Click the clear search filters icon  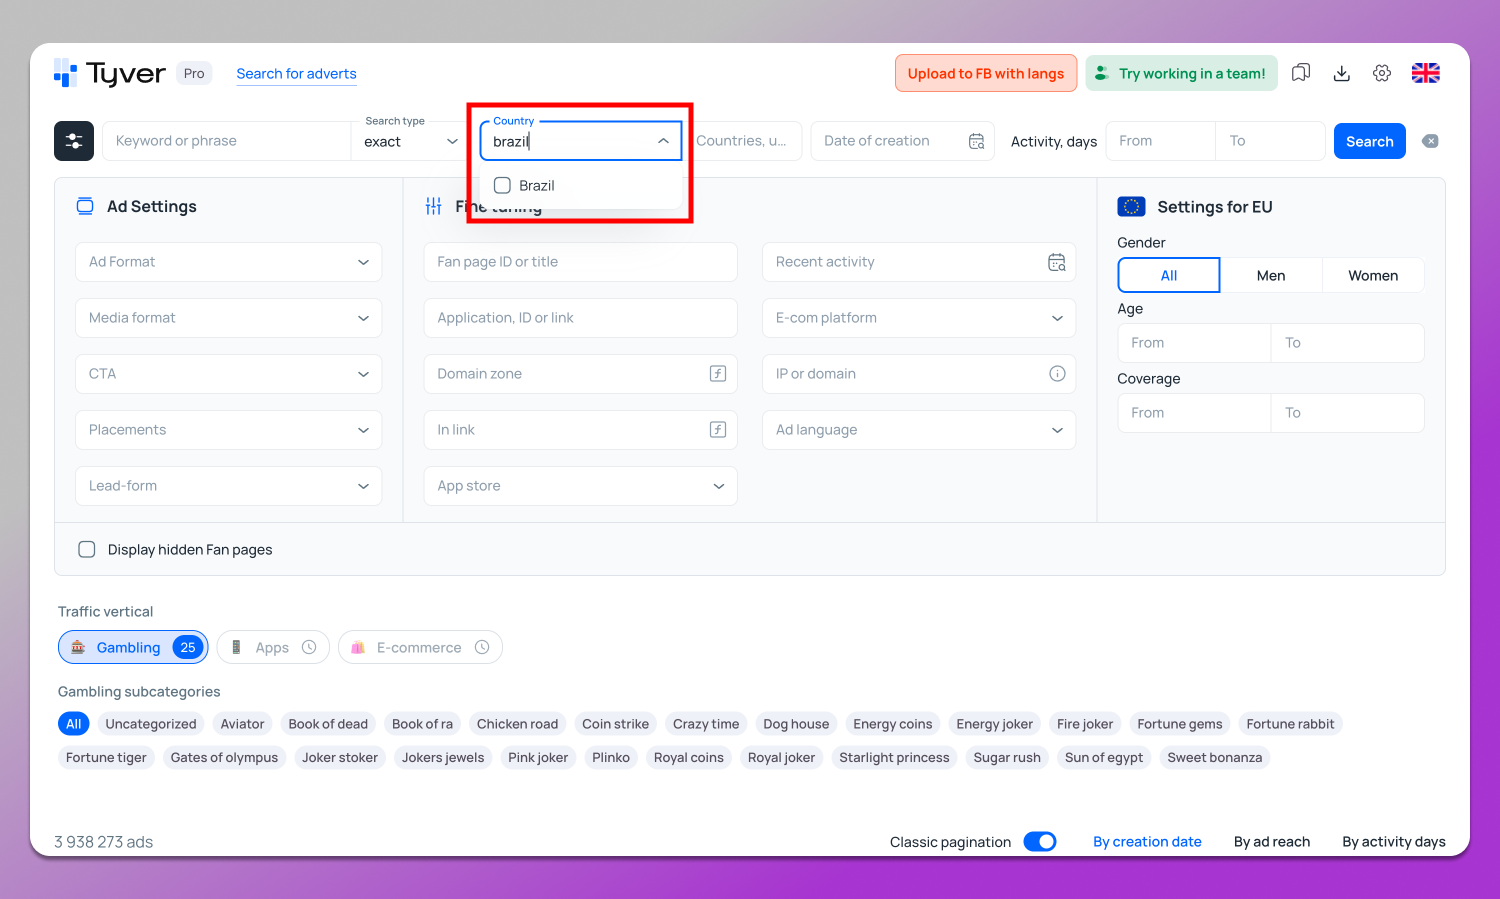pos(1431,141)
